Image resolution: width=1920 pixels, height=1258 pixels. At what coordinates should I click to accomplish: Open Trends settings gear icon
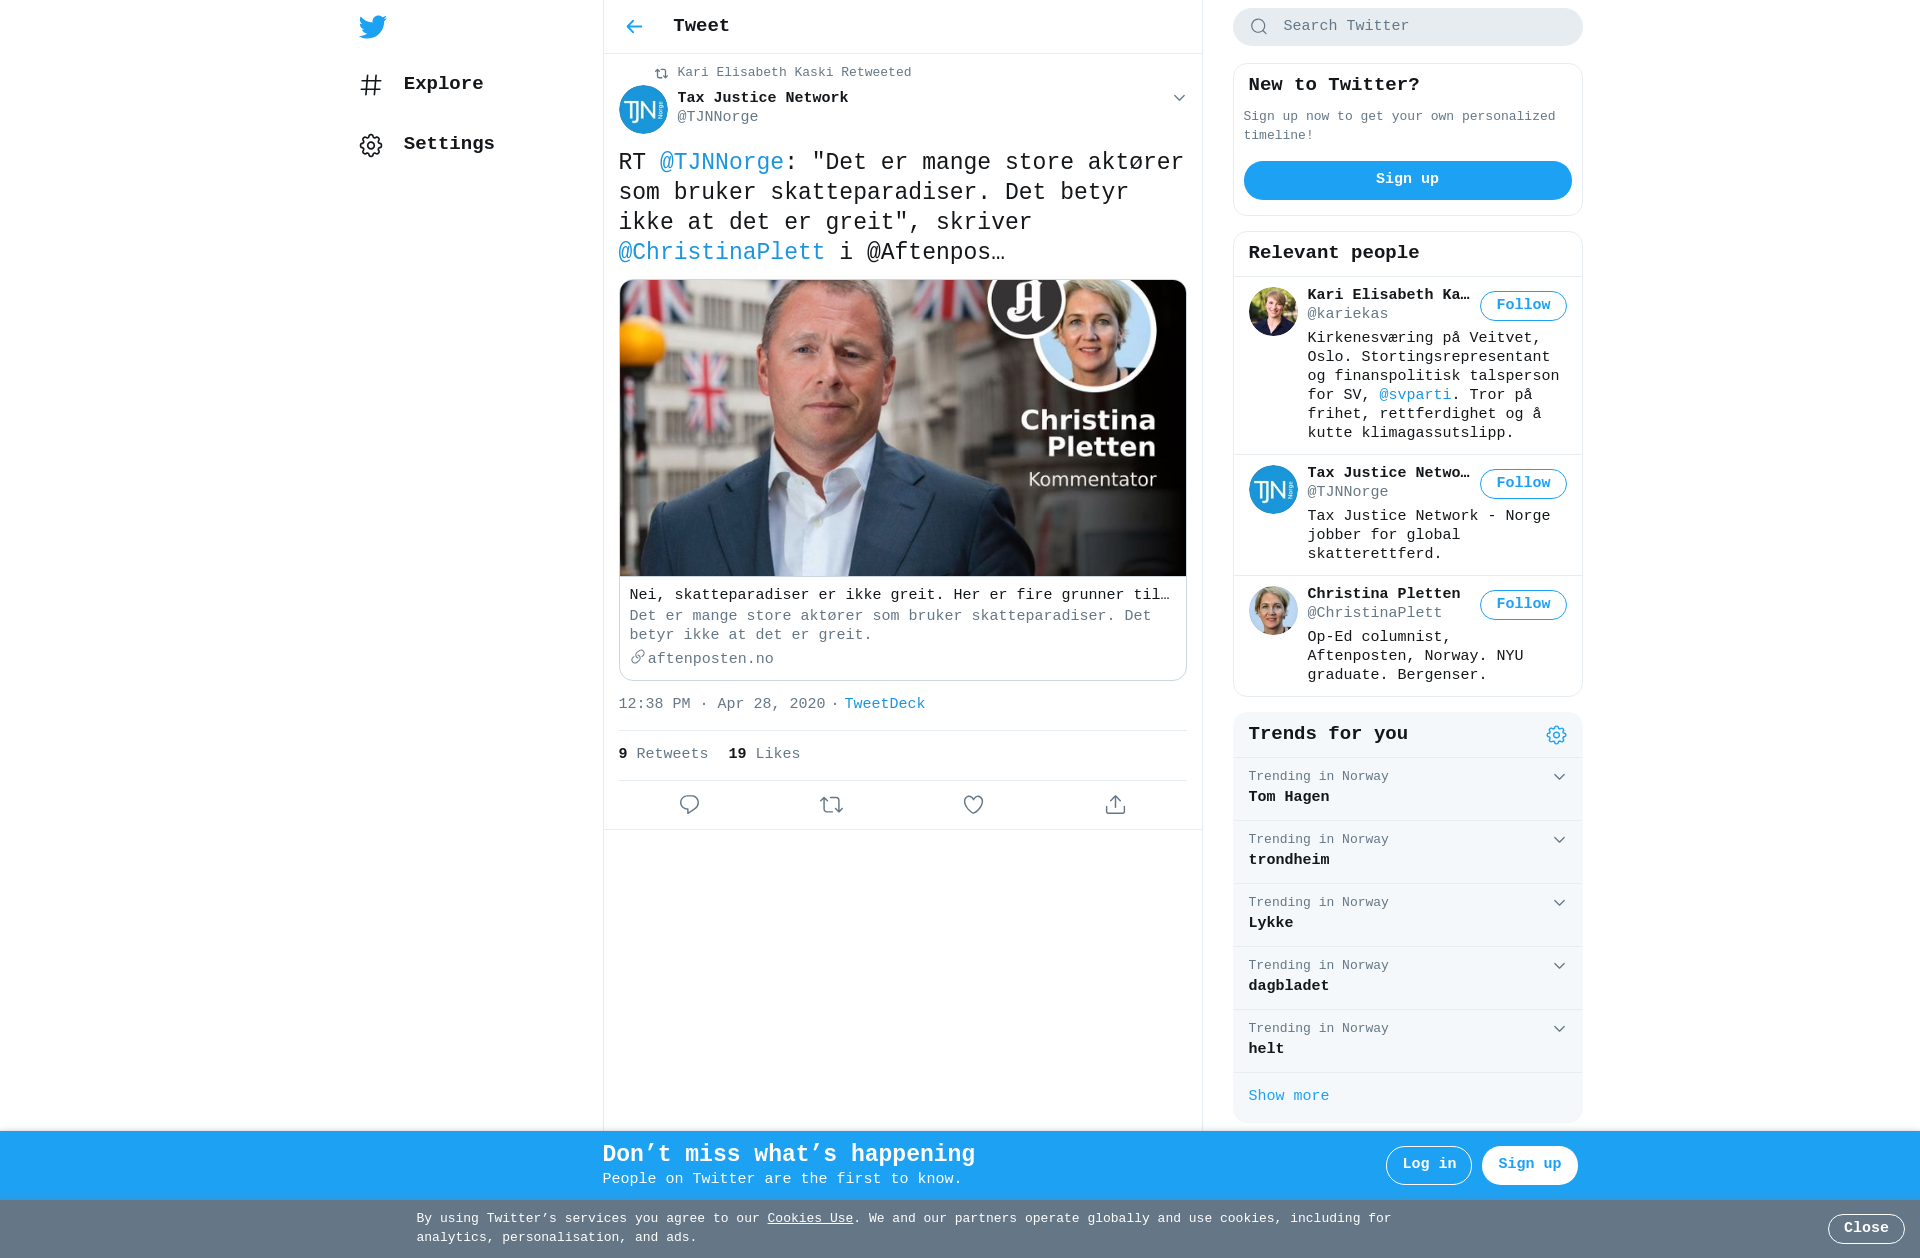coord(1556,735)
